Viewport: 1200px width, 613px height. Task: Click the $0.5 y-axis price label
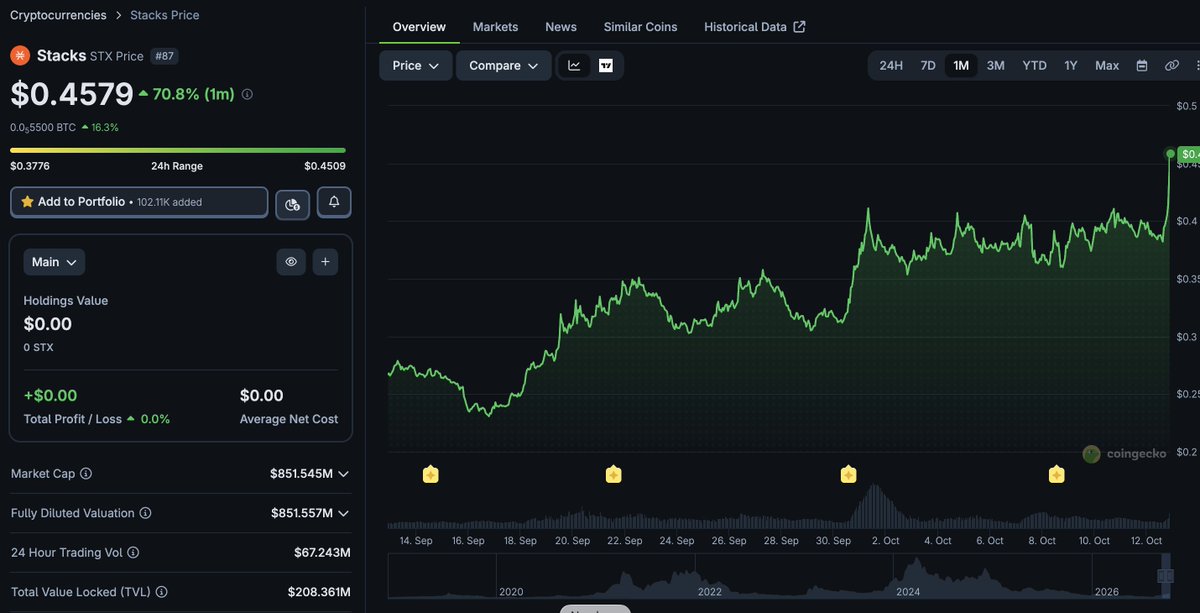(1187, 106)
